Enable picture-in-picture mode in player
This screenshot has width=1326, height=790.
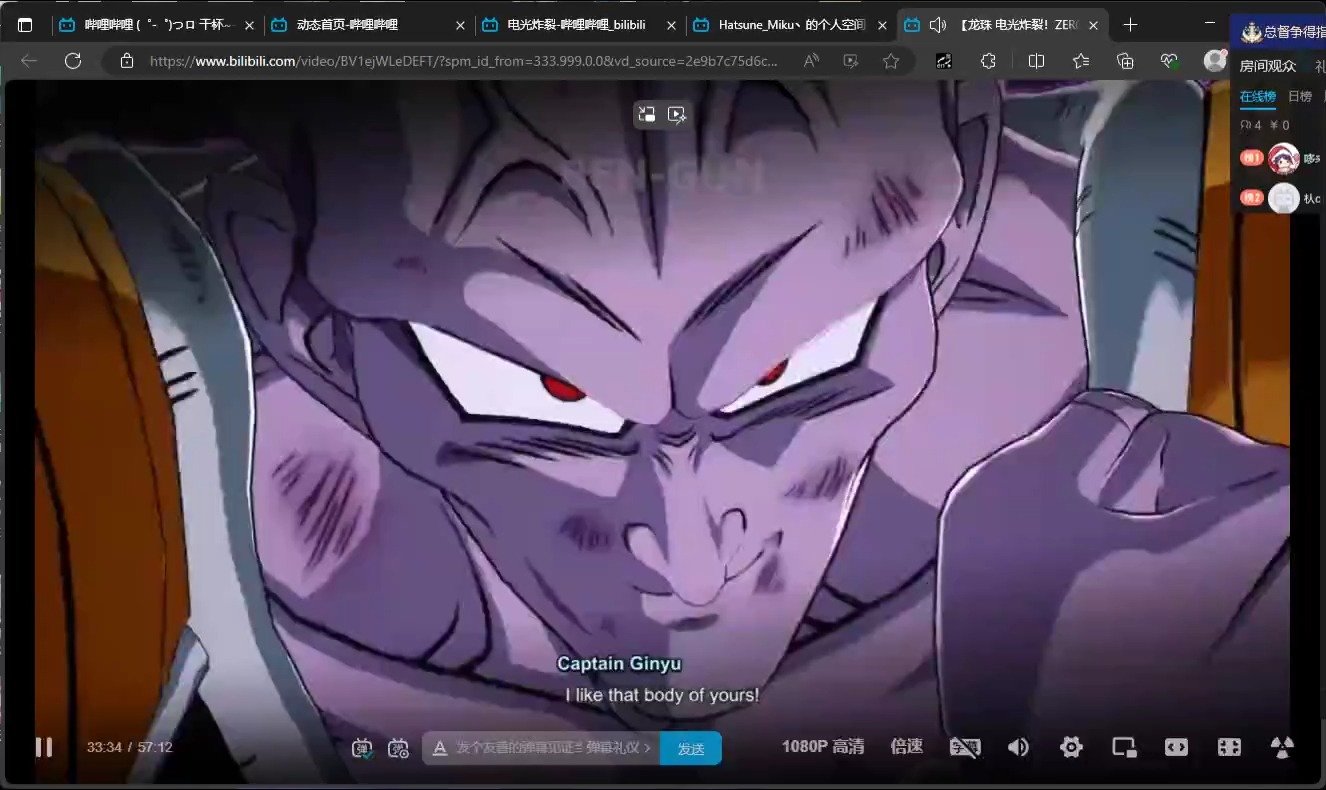[x=1124, y=747]
